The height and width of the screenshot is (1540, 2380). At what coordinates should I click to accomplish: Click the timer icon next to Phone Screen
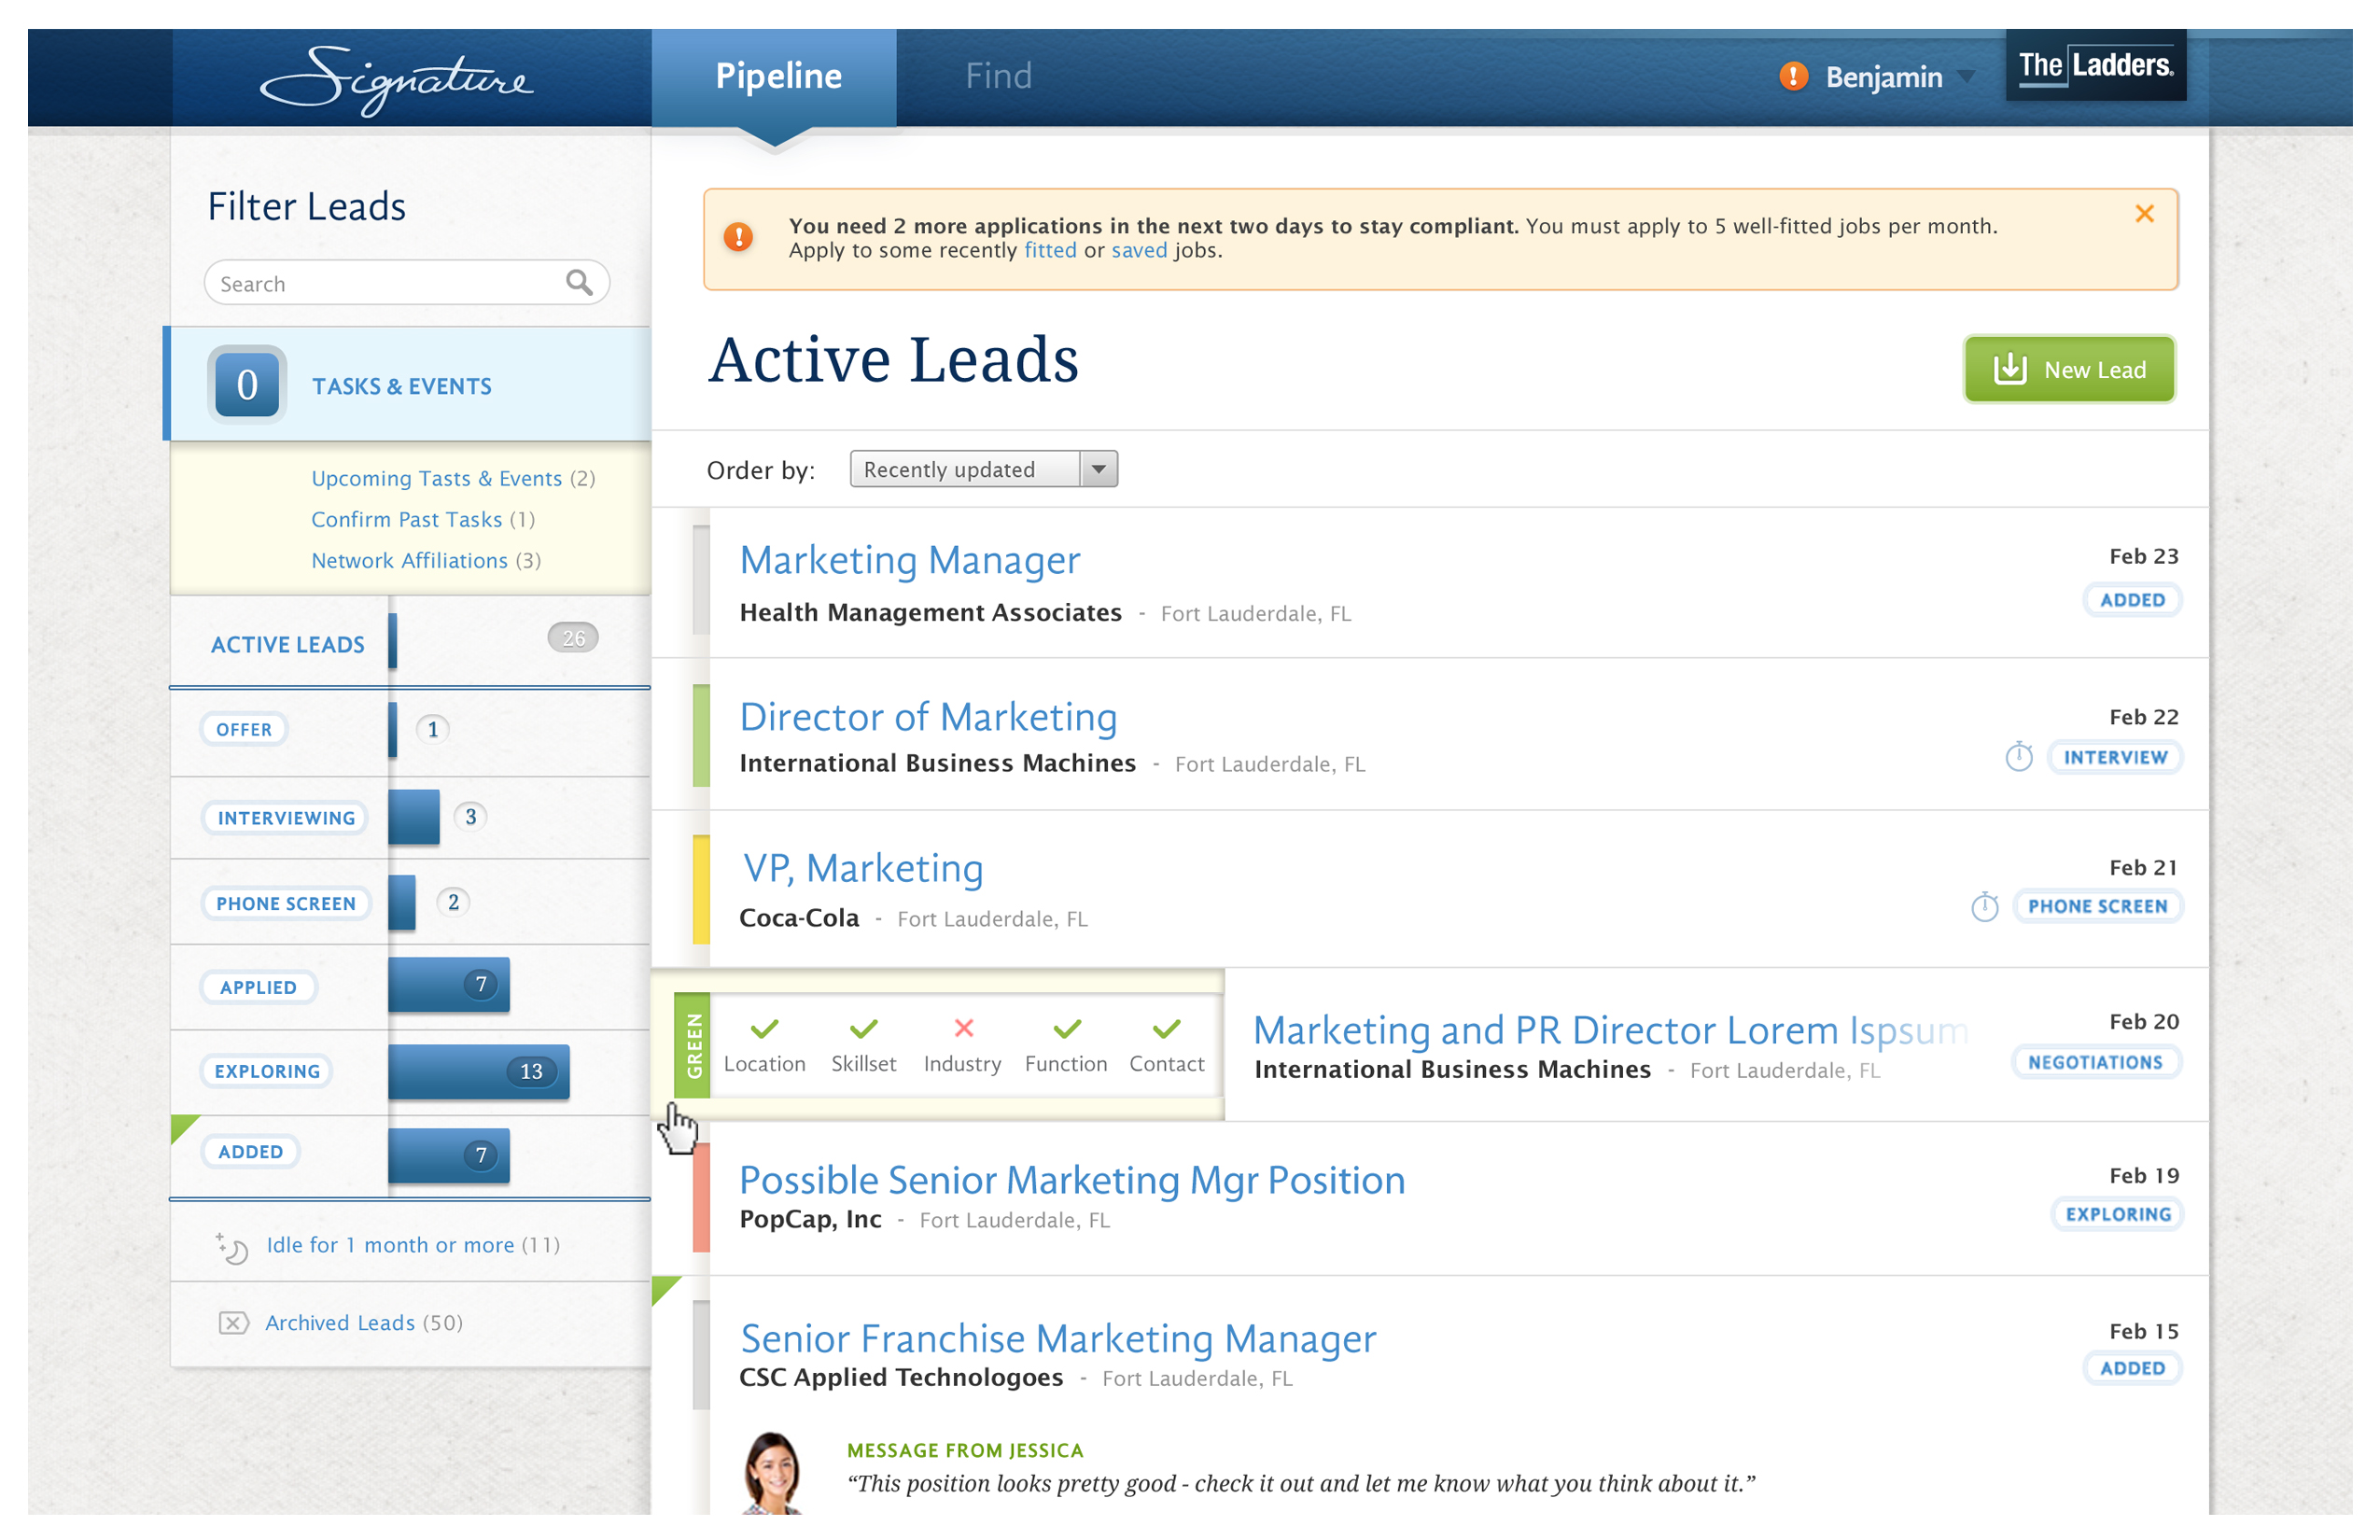point(1984,906)
